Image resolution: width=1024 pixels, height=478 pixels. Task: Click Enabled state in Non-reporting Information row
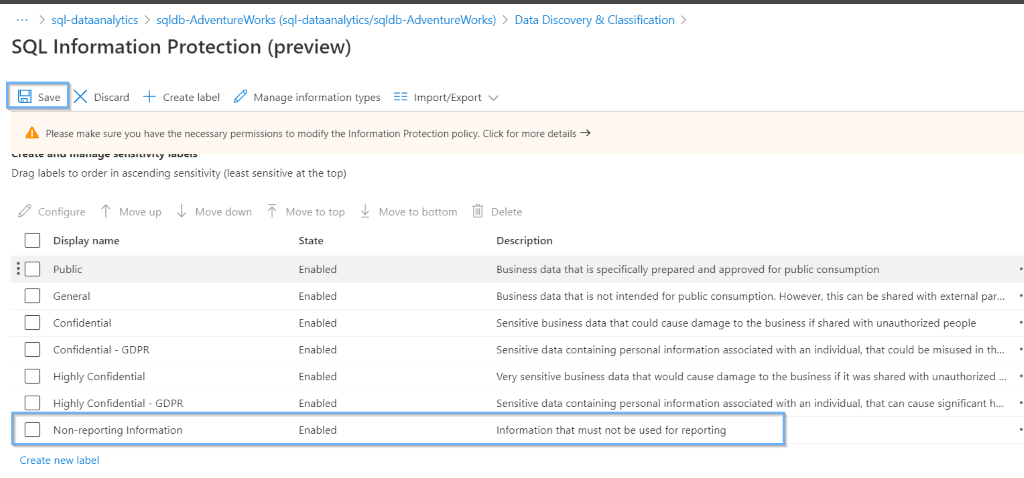click(317, 430)
